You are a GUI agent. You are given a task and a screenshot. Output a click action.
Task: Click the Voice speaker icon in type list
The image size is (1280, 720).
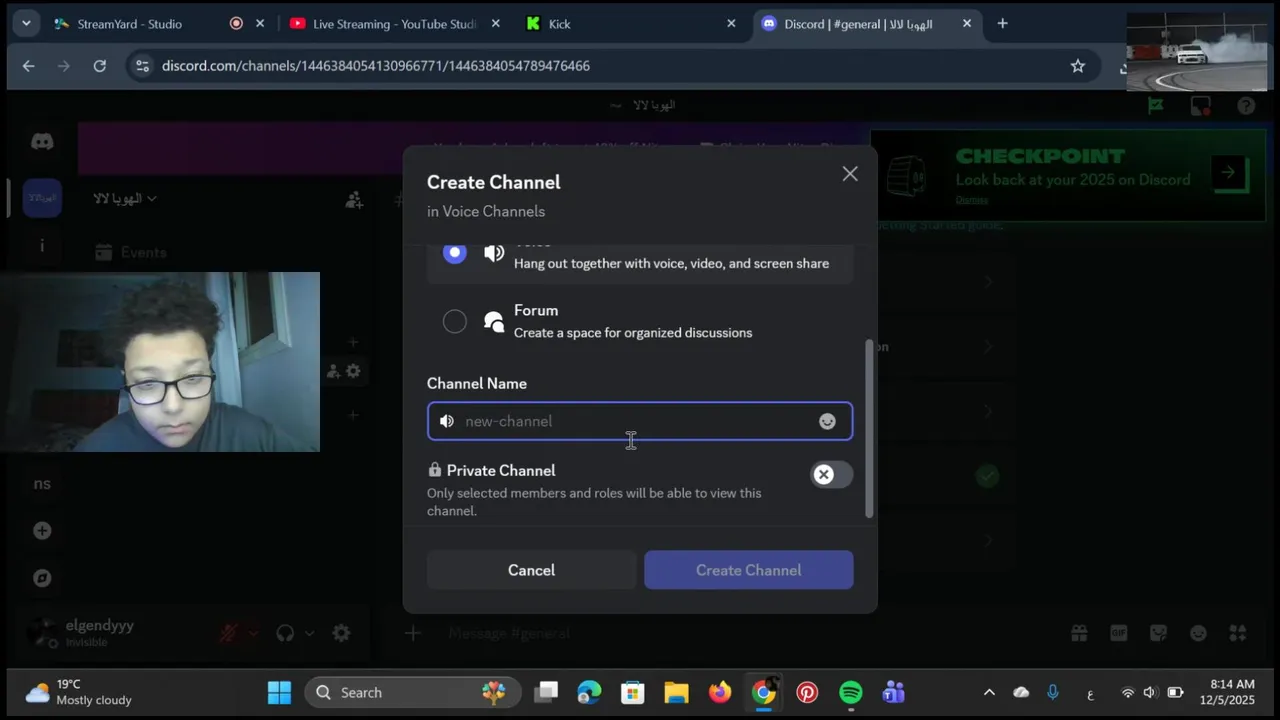click(x=494, y=253)
